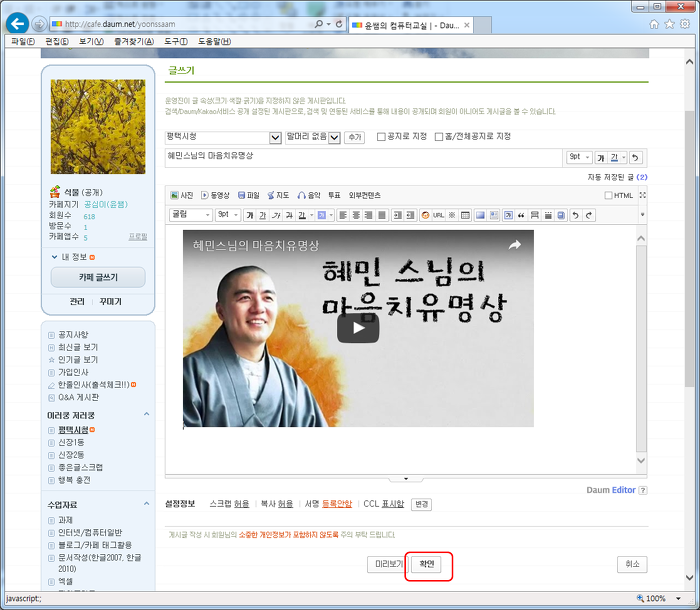
Task: Open 도구(T) menu
Action: [x=175, y=42]
